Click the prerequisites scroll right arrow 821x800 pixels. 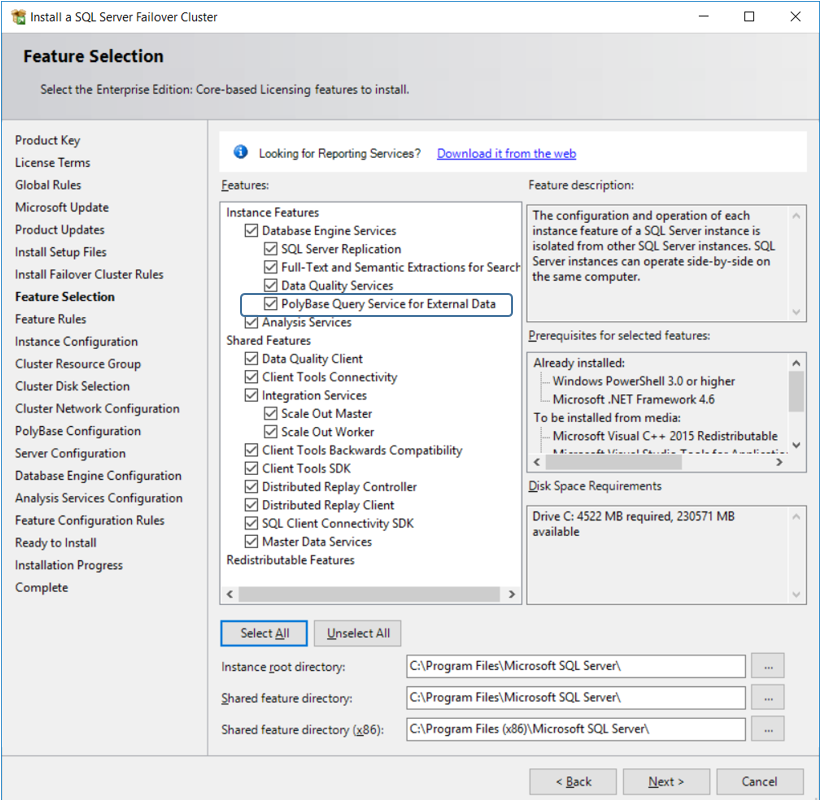[x=779, y=462]
